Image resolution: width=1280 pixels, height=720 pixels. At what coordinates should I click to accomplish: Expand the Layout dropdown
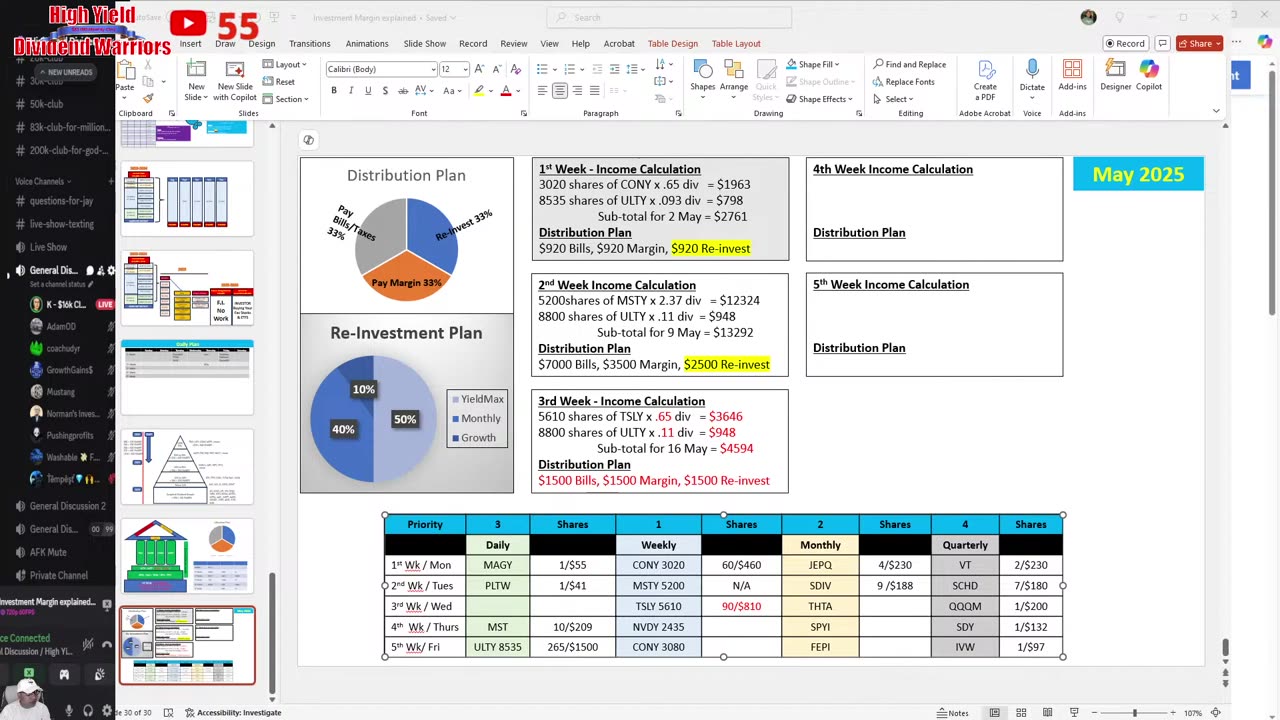tap(284, 65)
